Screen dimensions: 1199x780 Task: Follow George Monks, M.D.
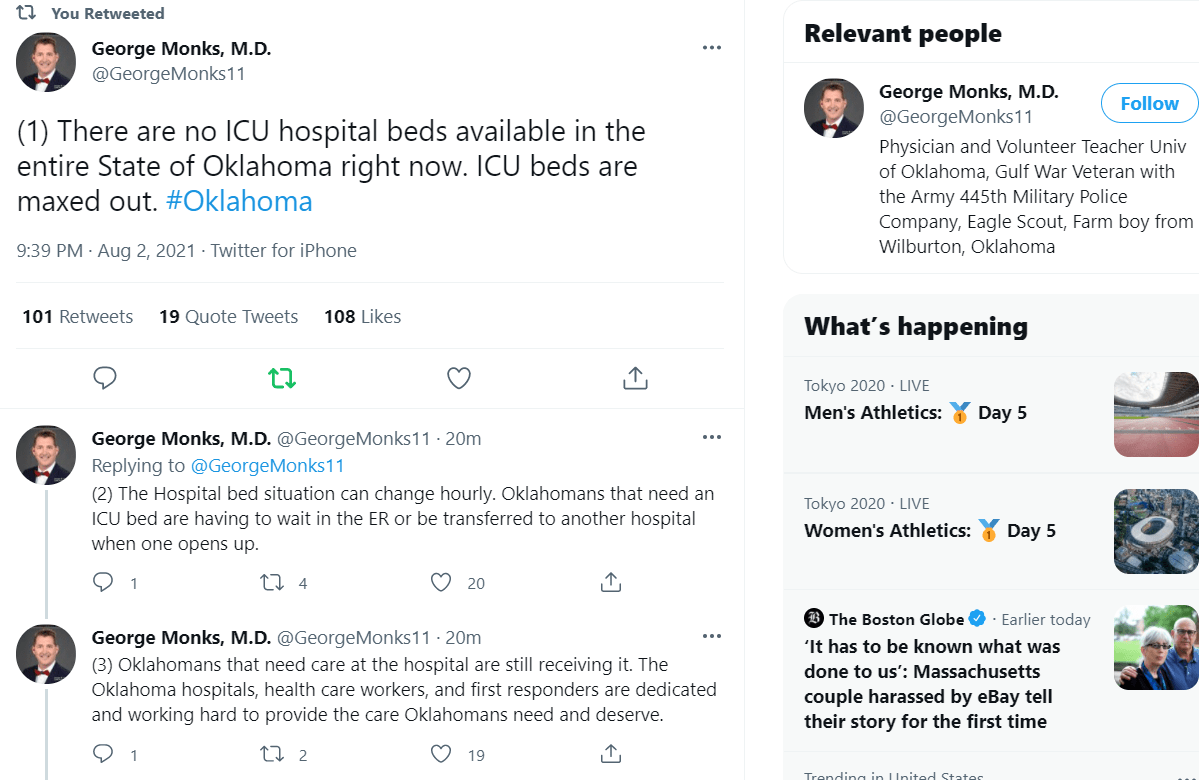coord(1148,103)
